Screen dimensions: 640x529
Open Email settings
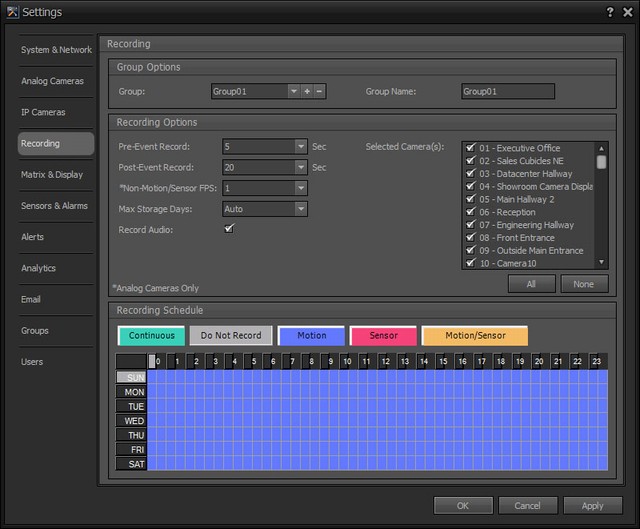56,300
